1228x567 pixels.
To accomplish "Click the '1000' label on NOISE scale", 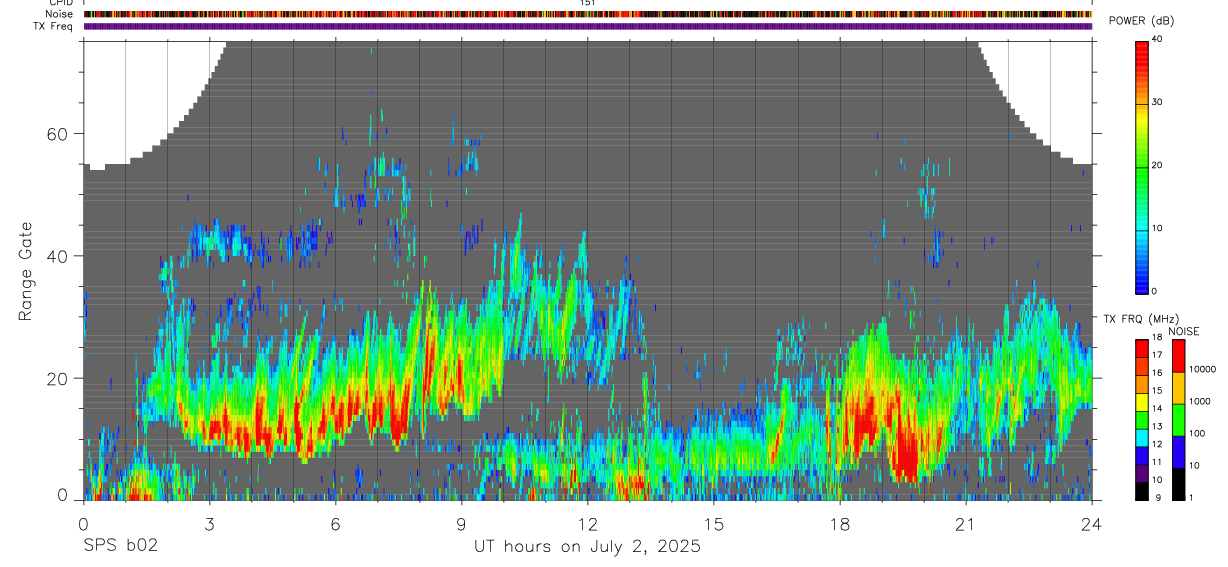I will click(1199, 401).
